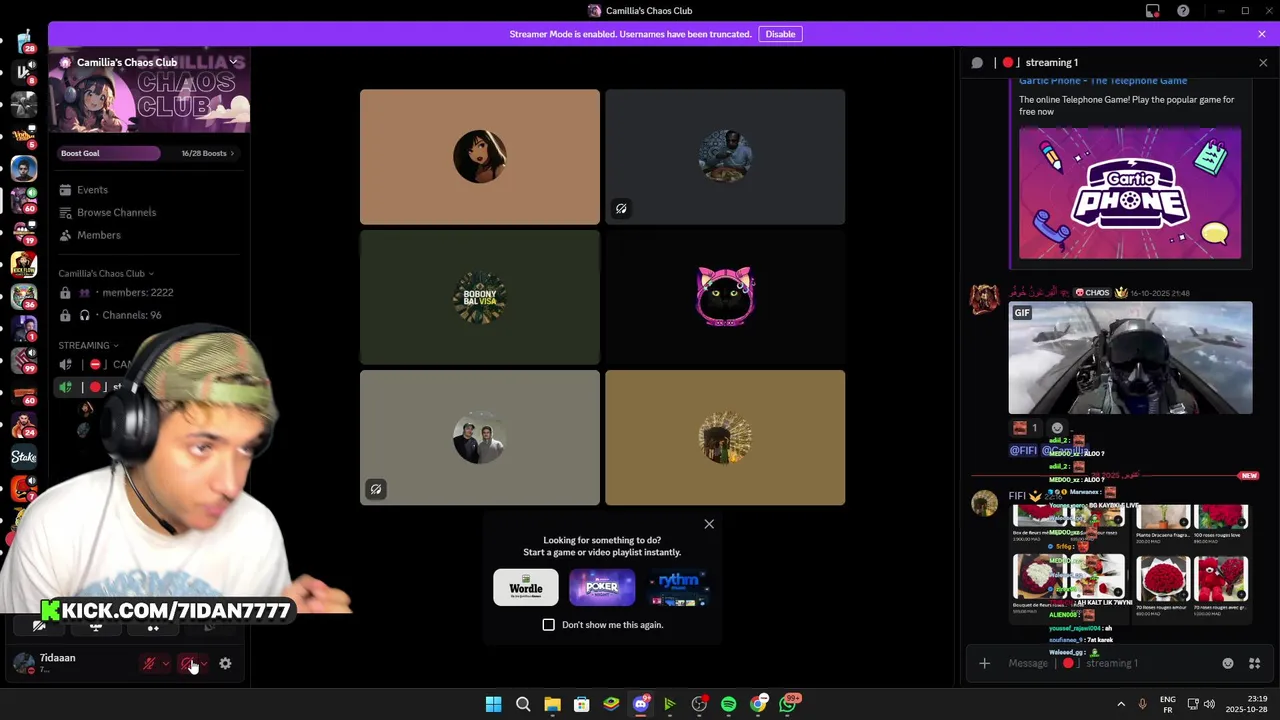Click the @FIFI mention
The height and width of the screenshot is (720, 1280).
tap(1022, 451)
